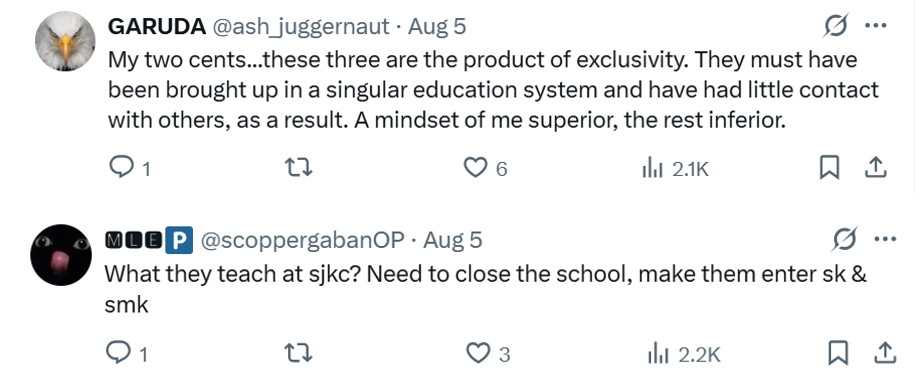This screenshot has width=919, height=370.
Task: Like the tweet with 3 likes
Action: [488, 353]
